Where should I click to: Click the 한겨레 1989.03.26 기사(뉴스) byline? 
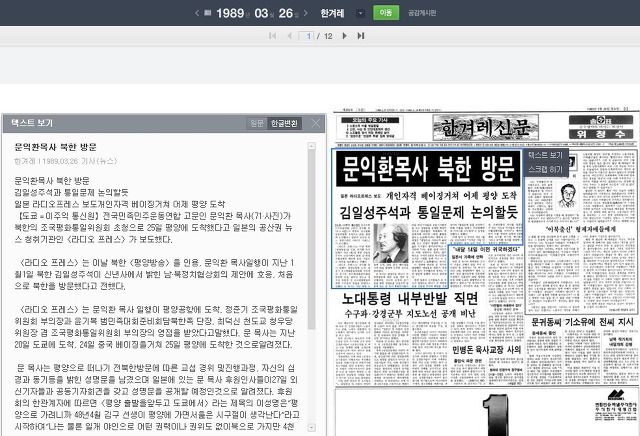66,161
